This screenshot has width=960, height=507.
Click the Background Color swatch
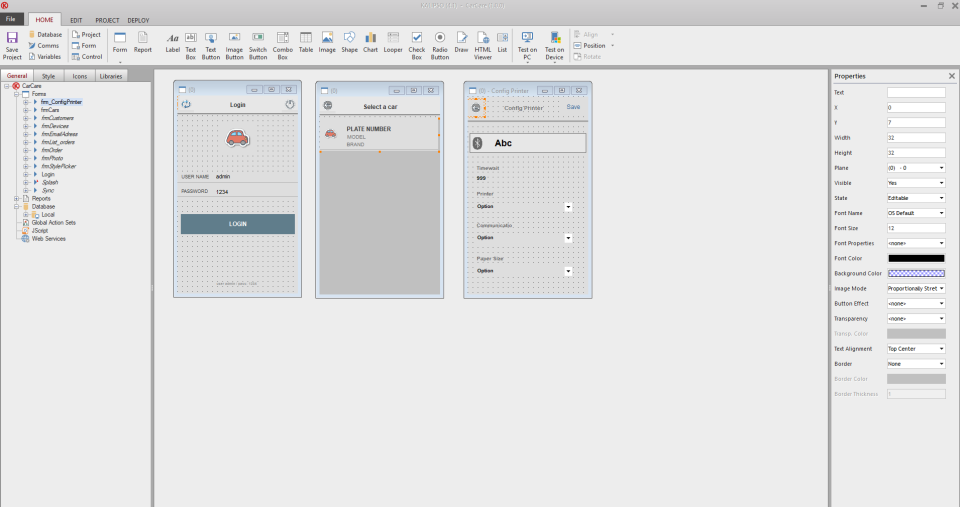click(916, 274)
